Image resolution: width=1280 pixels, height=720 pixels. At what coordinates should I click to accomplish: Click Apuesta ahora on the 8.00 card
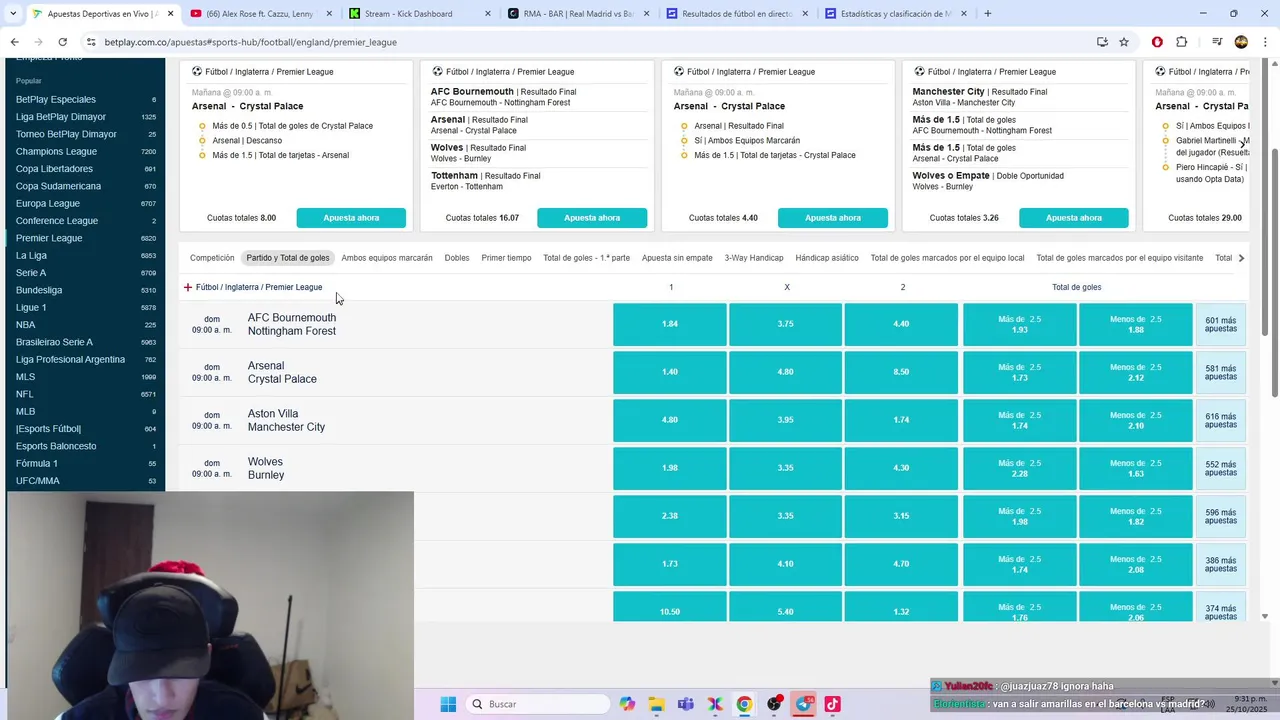coord(351,218)
